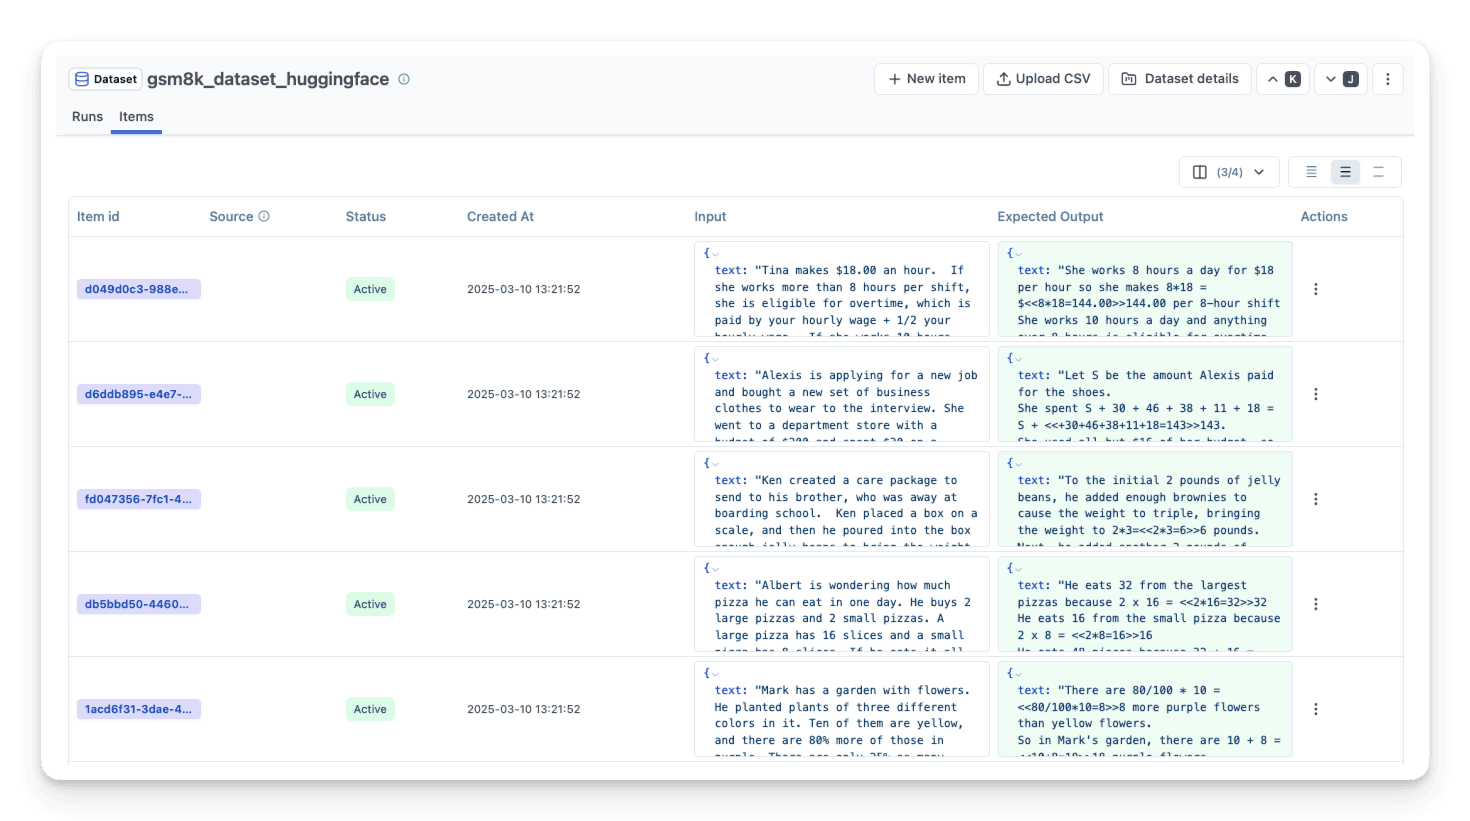Open the actions menu for row fd047356-7fc1

(x=1315, y=499)
